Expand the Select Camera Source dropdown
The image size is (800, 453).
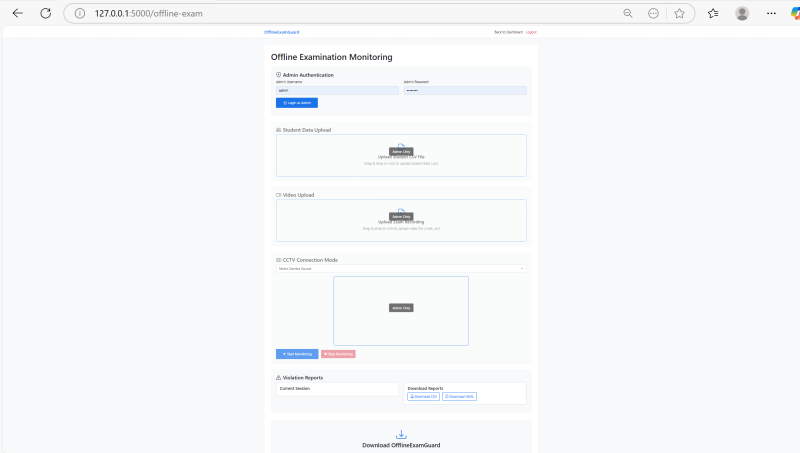[400, 268]
